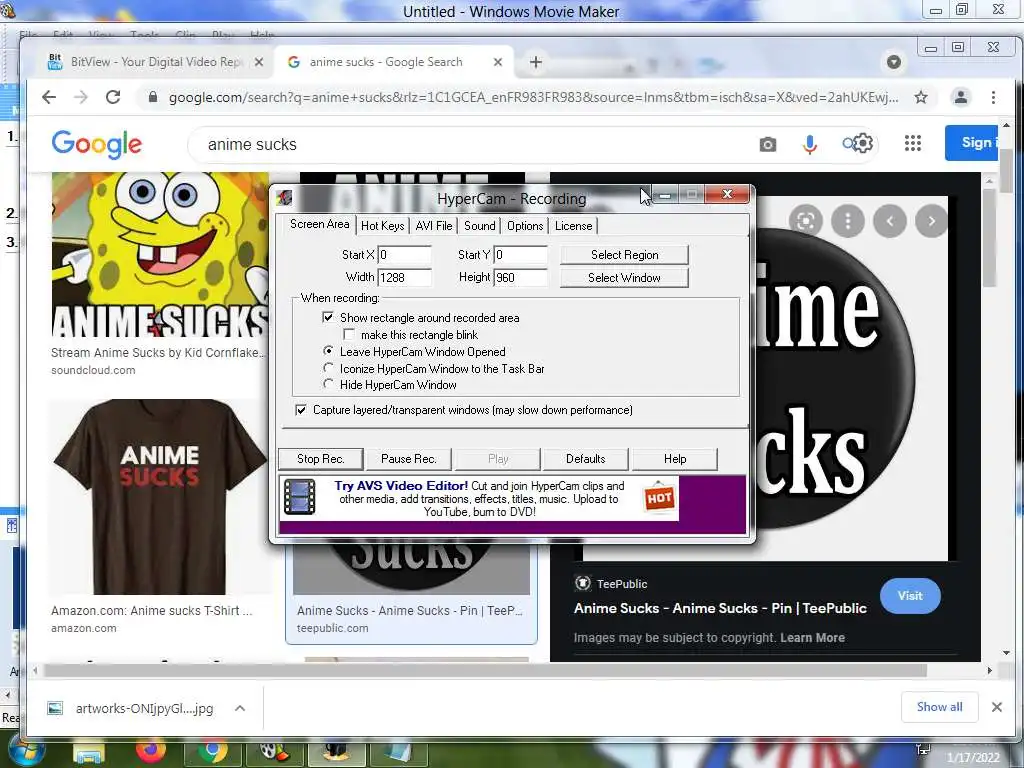Switch to Chrome on the taskbar
This screenshot has width=1024, height=768.
212,754
